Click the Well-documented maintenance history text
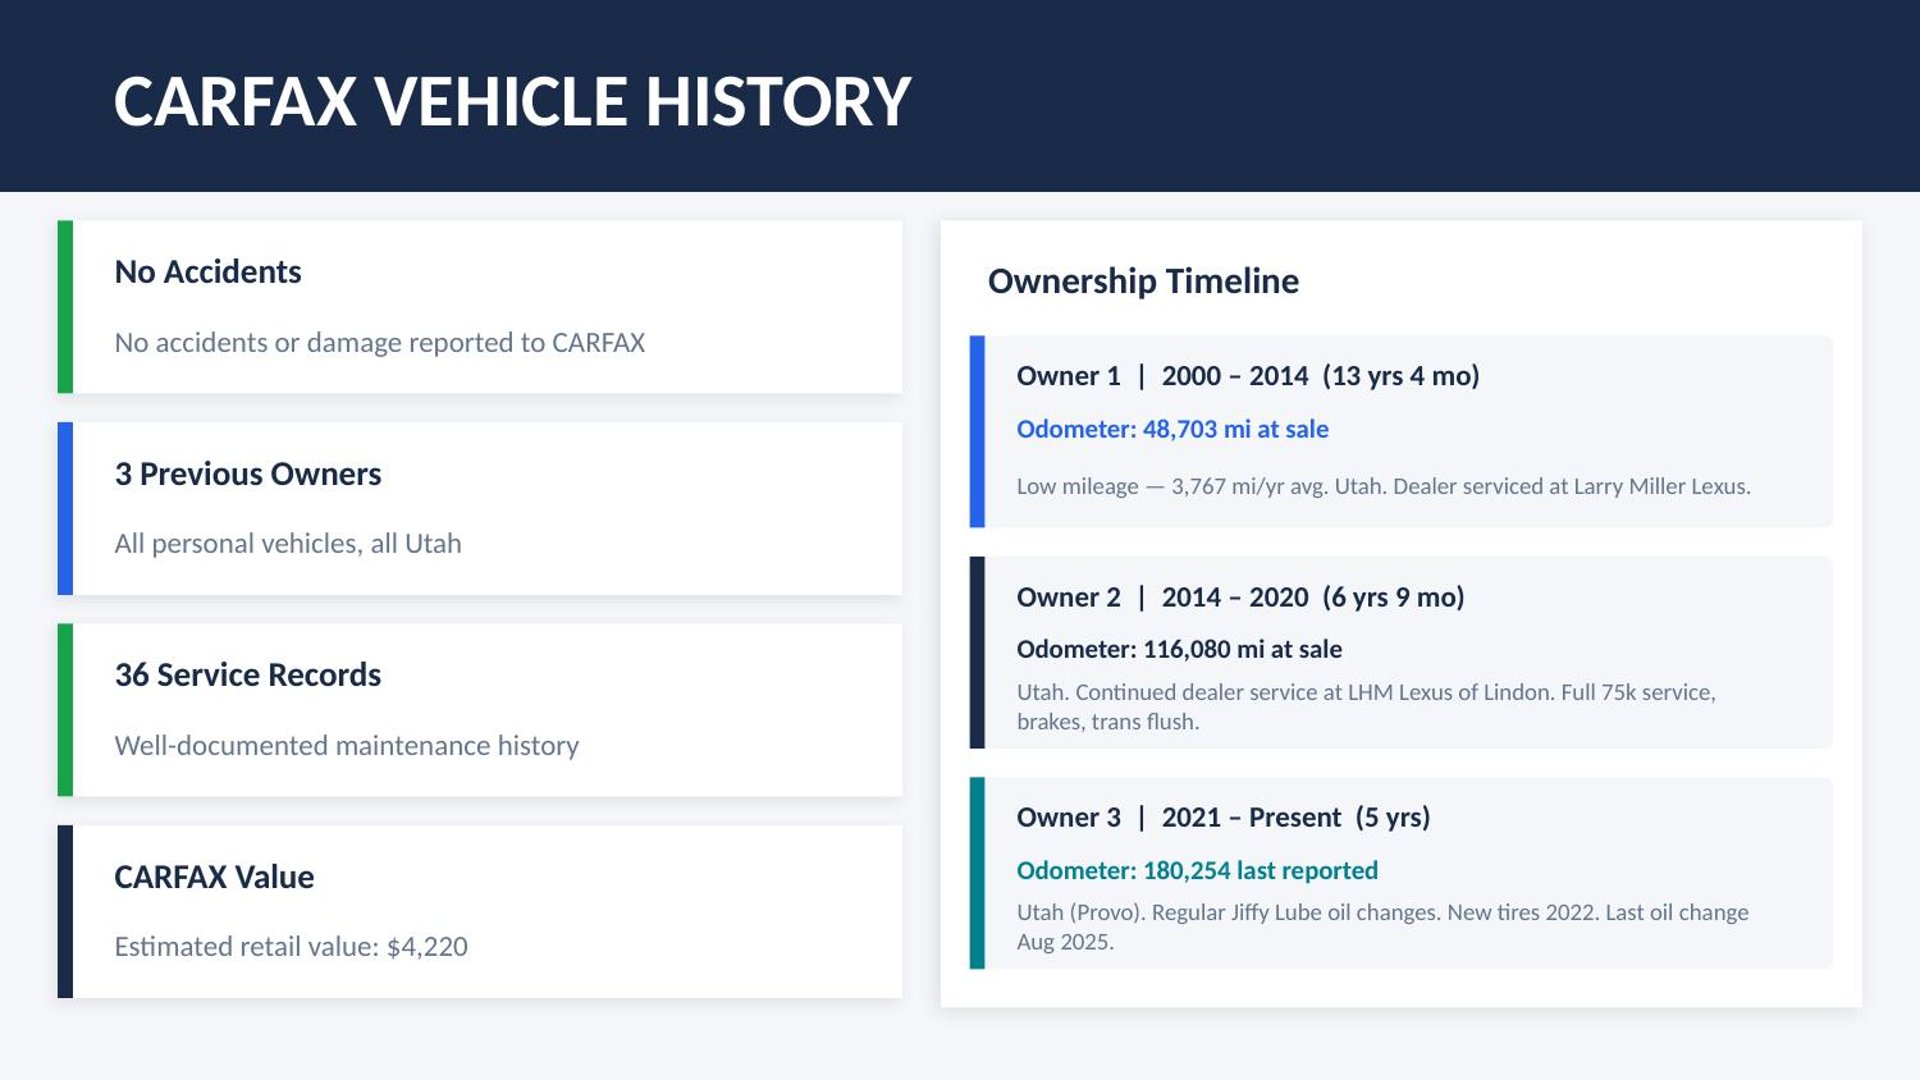 346,746
